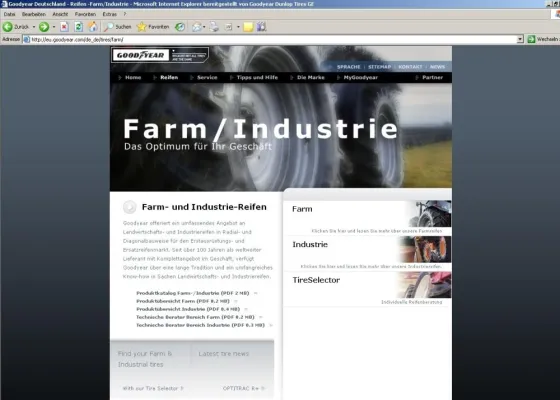Open Tipps und Hilfe navigation item
The height and width of the screenshot is (400, 560).
click(x=257, y=78)
